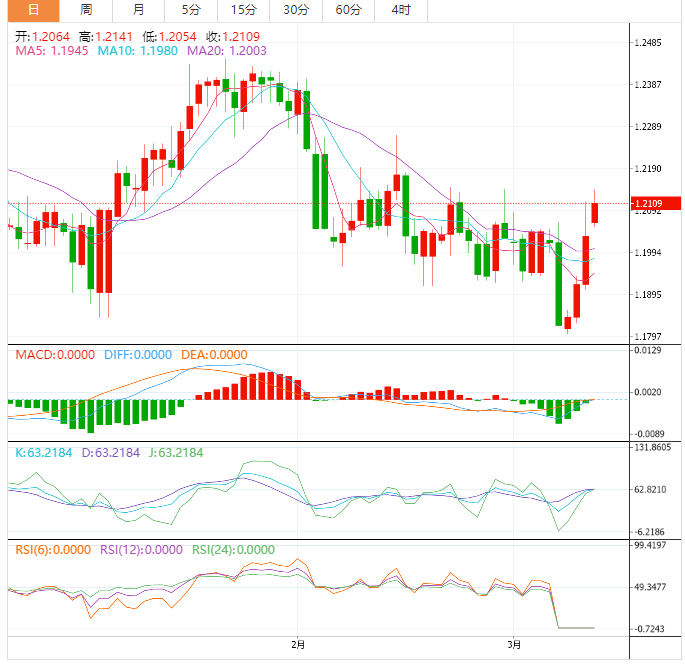Click the 1.2387 price axis label
The image size is (685, 669).
pyautogui.click(x=648, y=85)
